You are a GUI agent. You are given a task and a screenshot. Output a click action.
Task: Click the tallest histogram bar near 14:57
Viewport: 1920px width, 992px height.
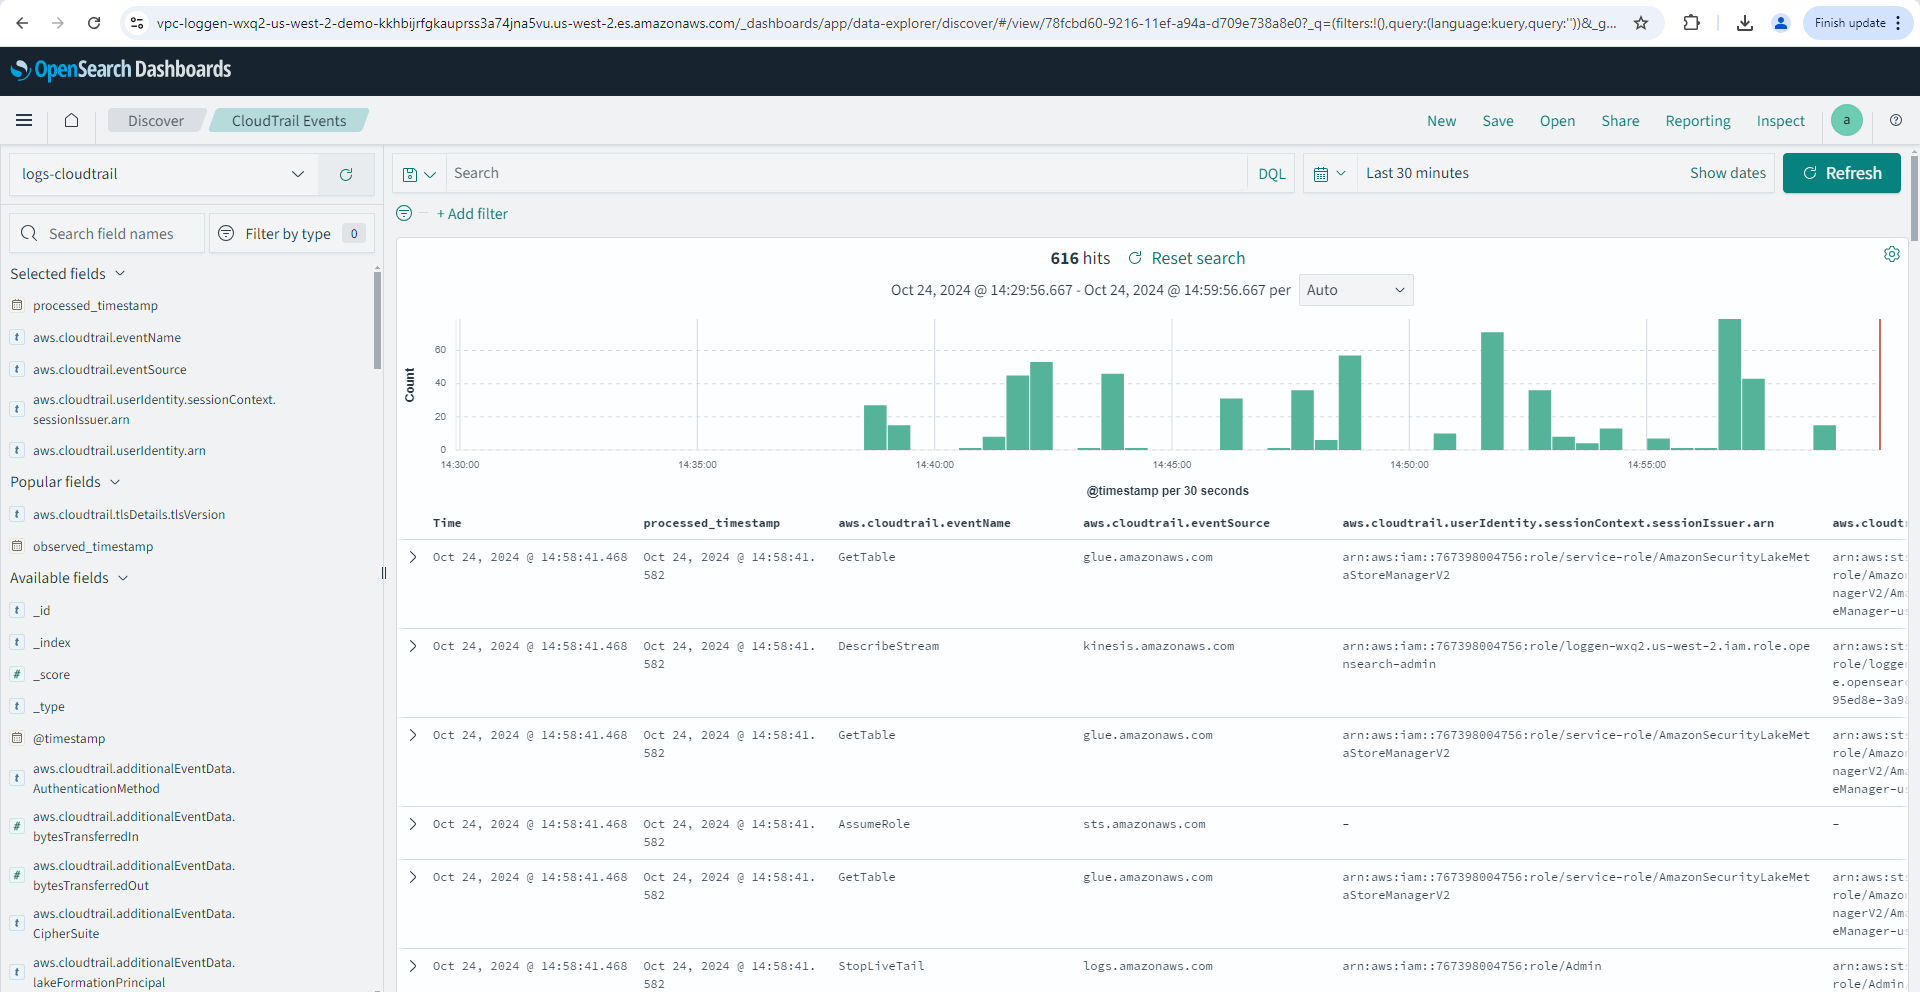1729,384
